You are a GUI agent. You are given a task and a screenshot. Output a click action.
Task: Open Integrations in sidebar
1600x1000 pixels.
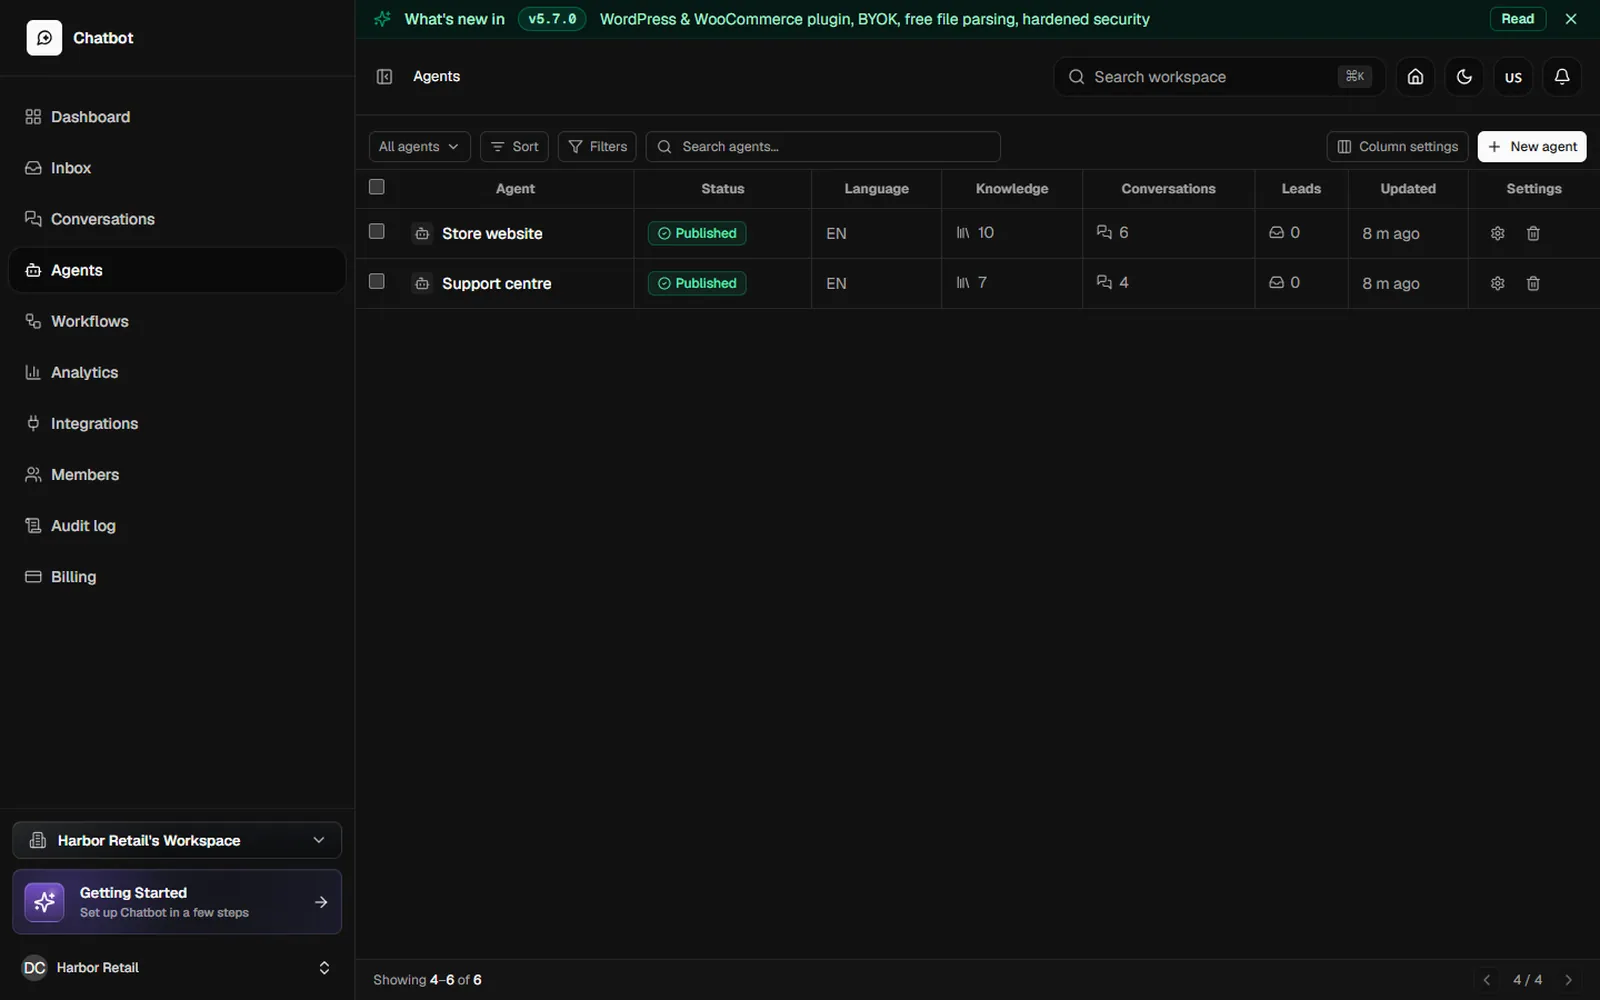click(177, 423)
